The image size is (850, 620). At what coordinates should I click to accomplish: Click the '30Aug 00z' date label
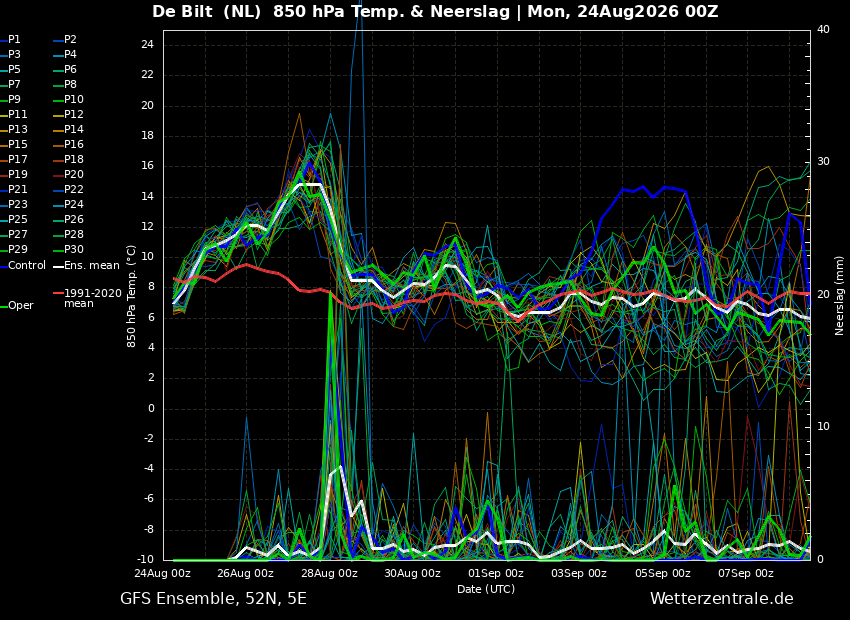[413, 573]
